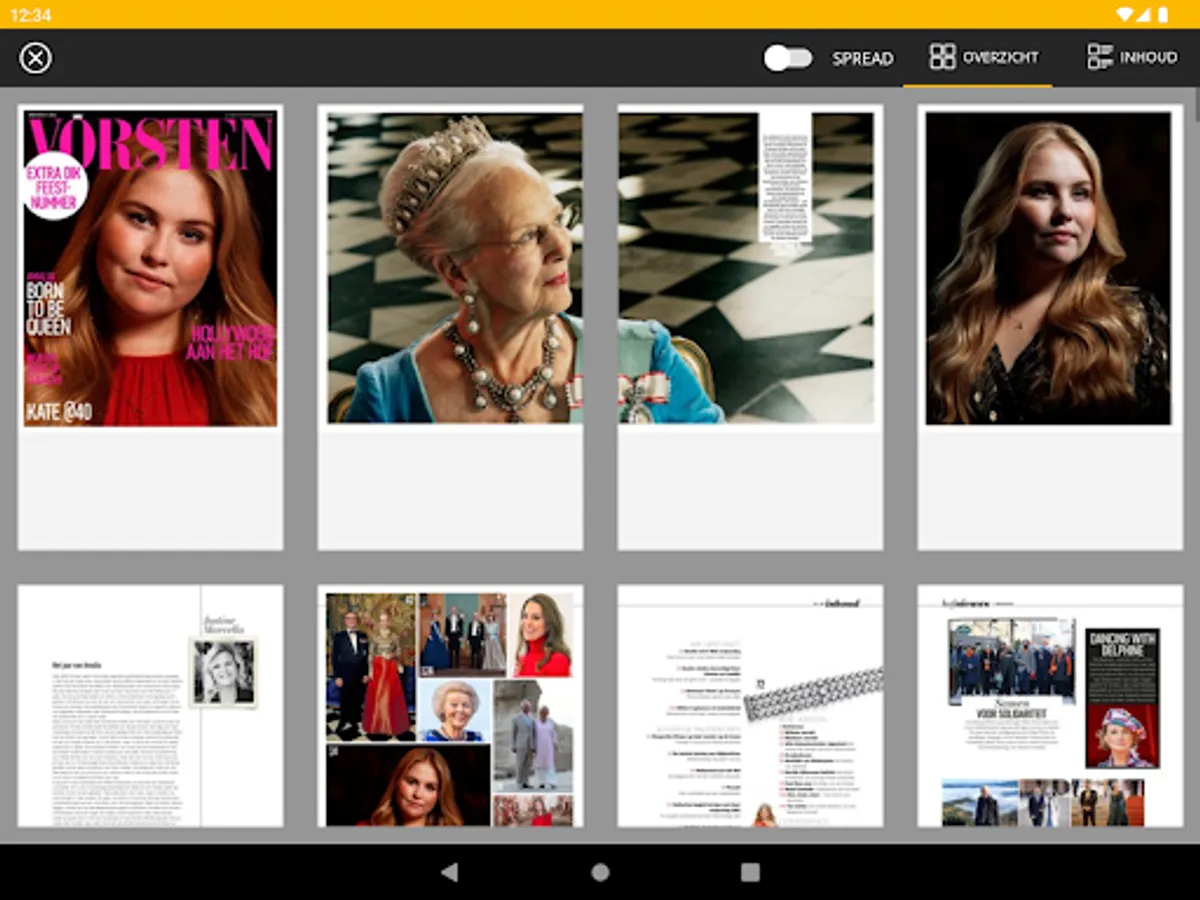Tap the Android back navigation button
1200x900 pixels.
450,872
